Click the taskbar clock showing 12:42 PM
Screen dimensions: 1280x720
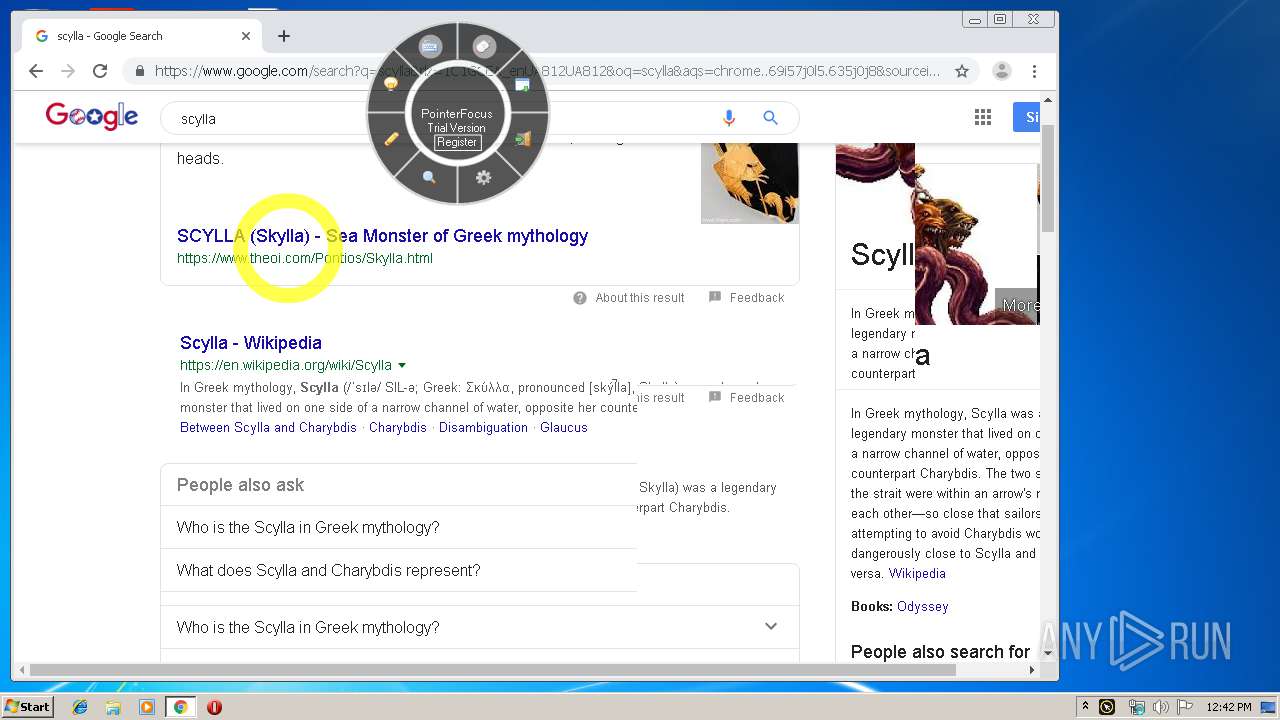[x=1229, y=707]
